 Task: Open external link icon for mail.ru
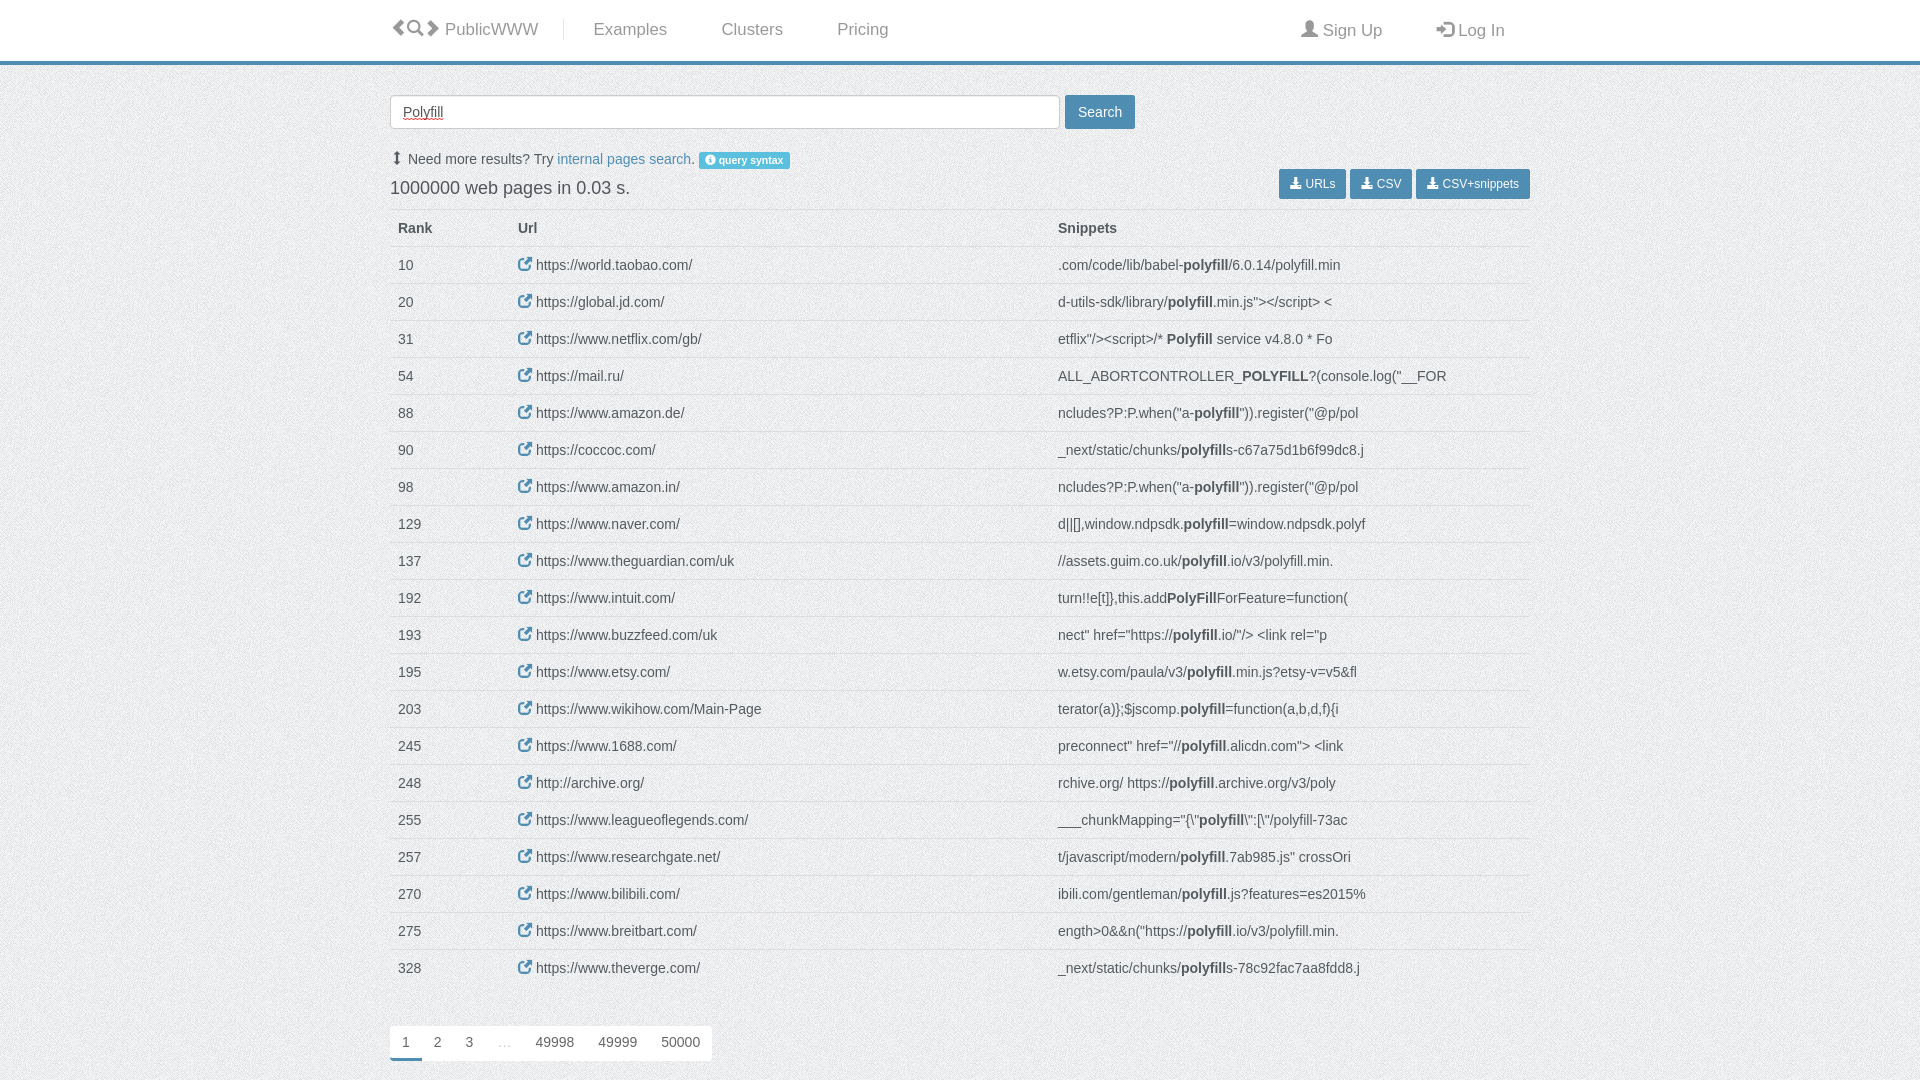[525, 376]
